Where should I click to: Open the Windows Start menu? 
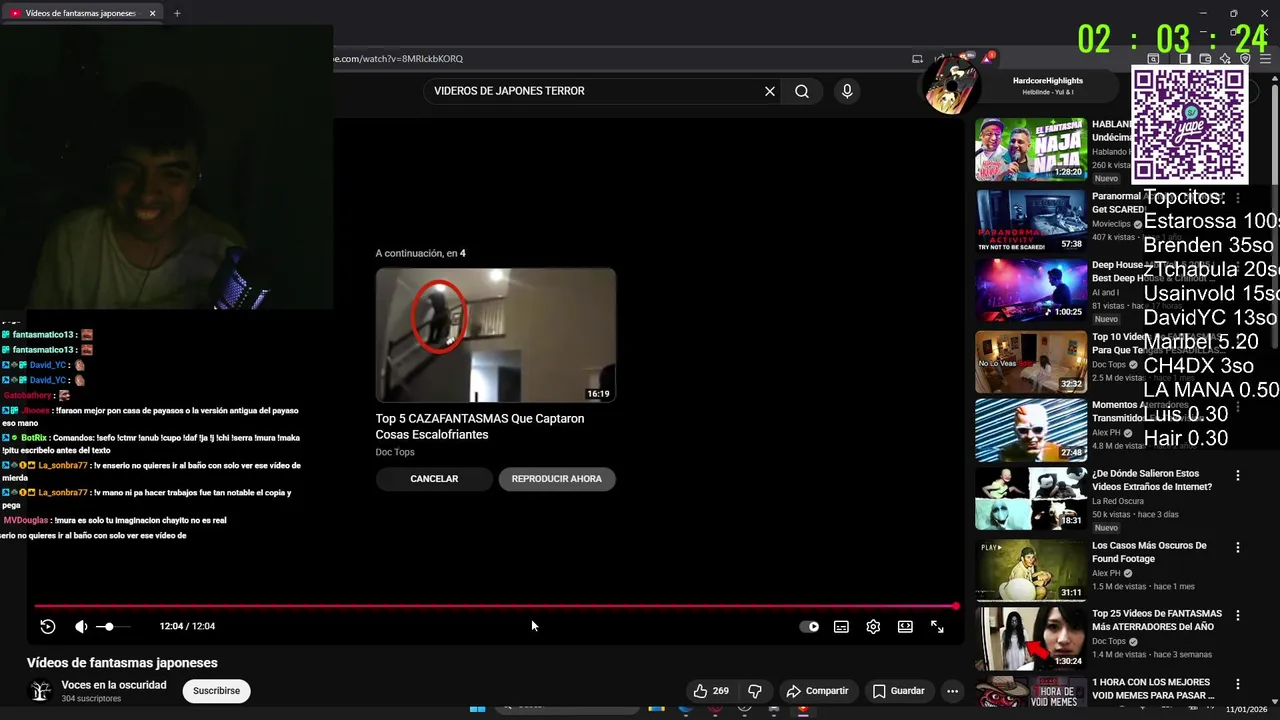(477, 709)
